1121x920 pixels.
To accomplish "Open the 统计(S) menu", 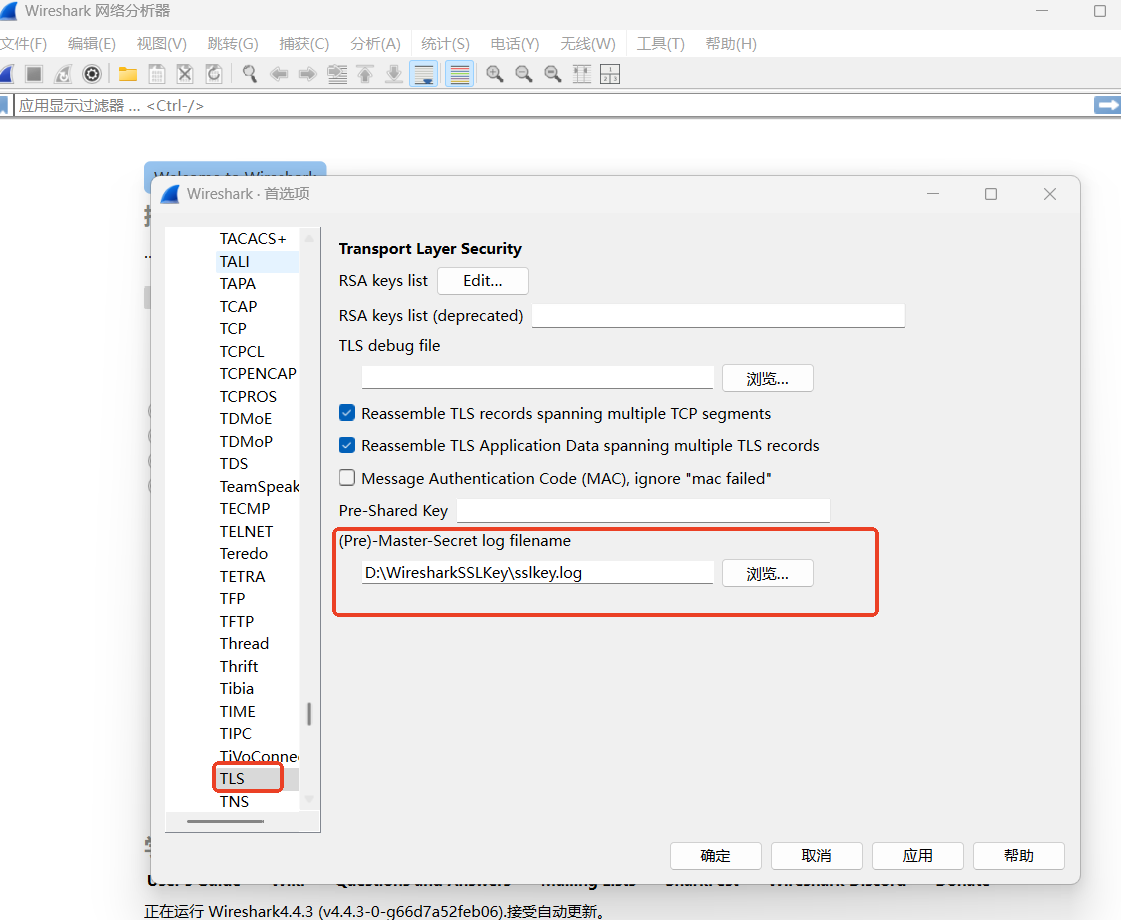I will 445,44.
